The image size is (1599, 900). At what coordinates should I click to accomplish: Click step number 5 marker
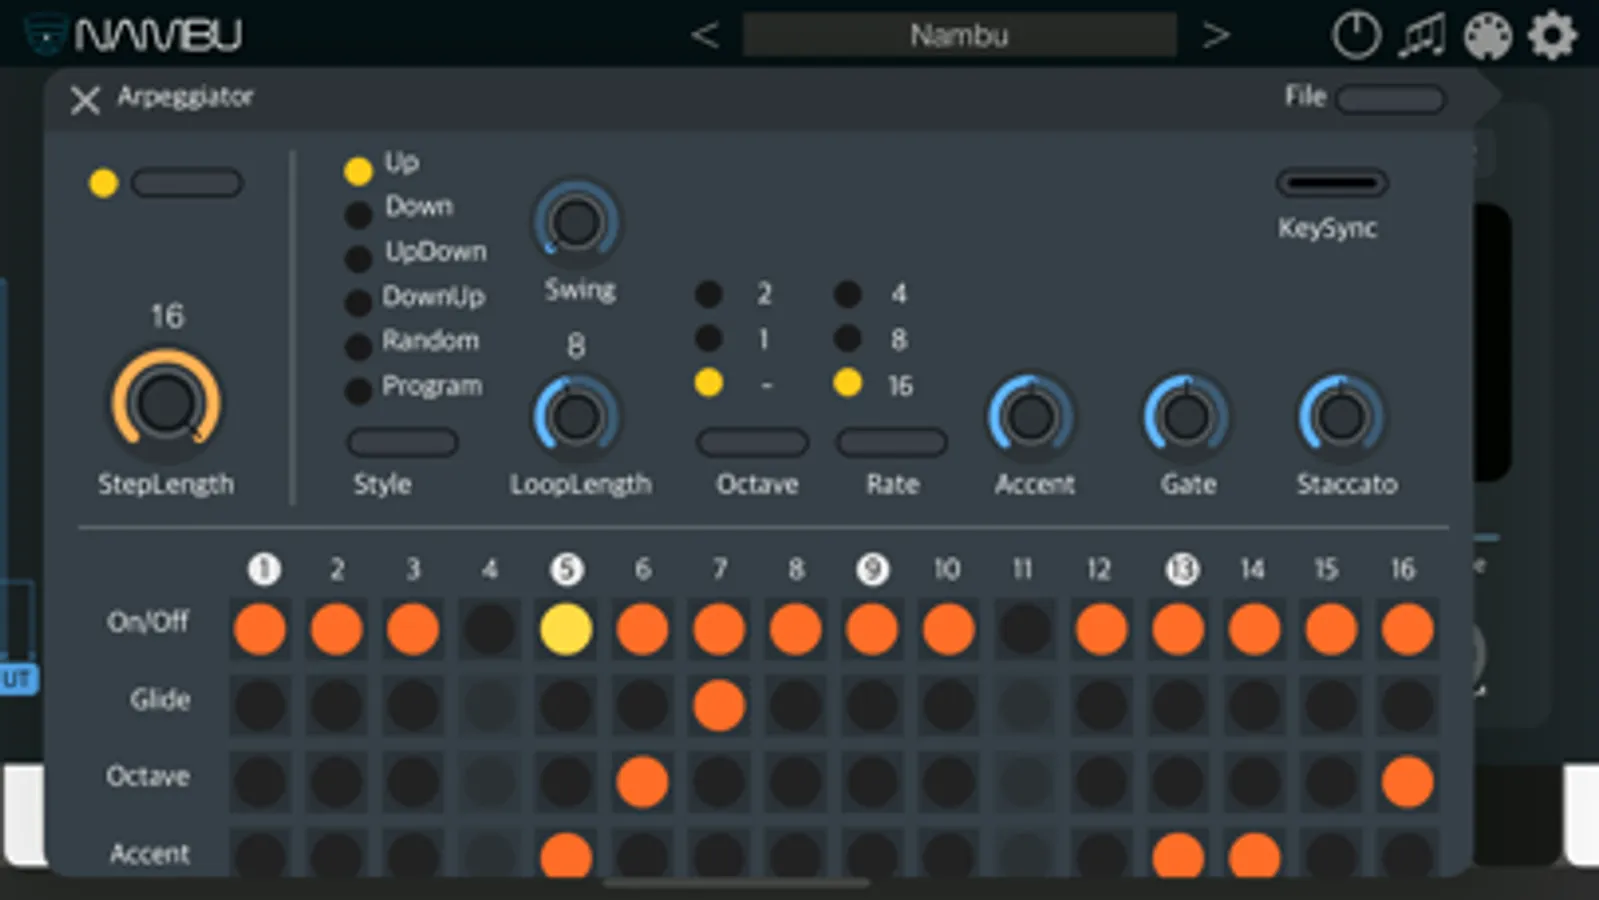(566, 569)
